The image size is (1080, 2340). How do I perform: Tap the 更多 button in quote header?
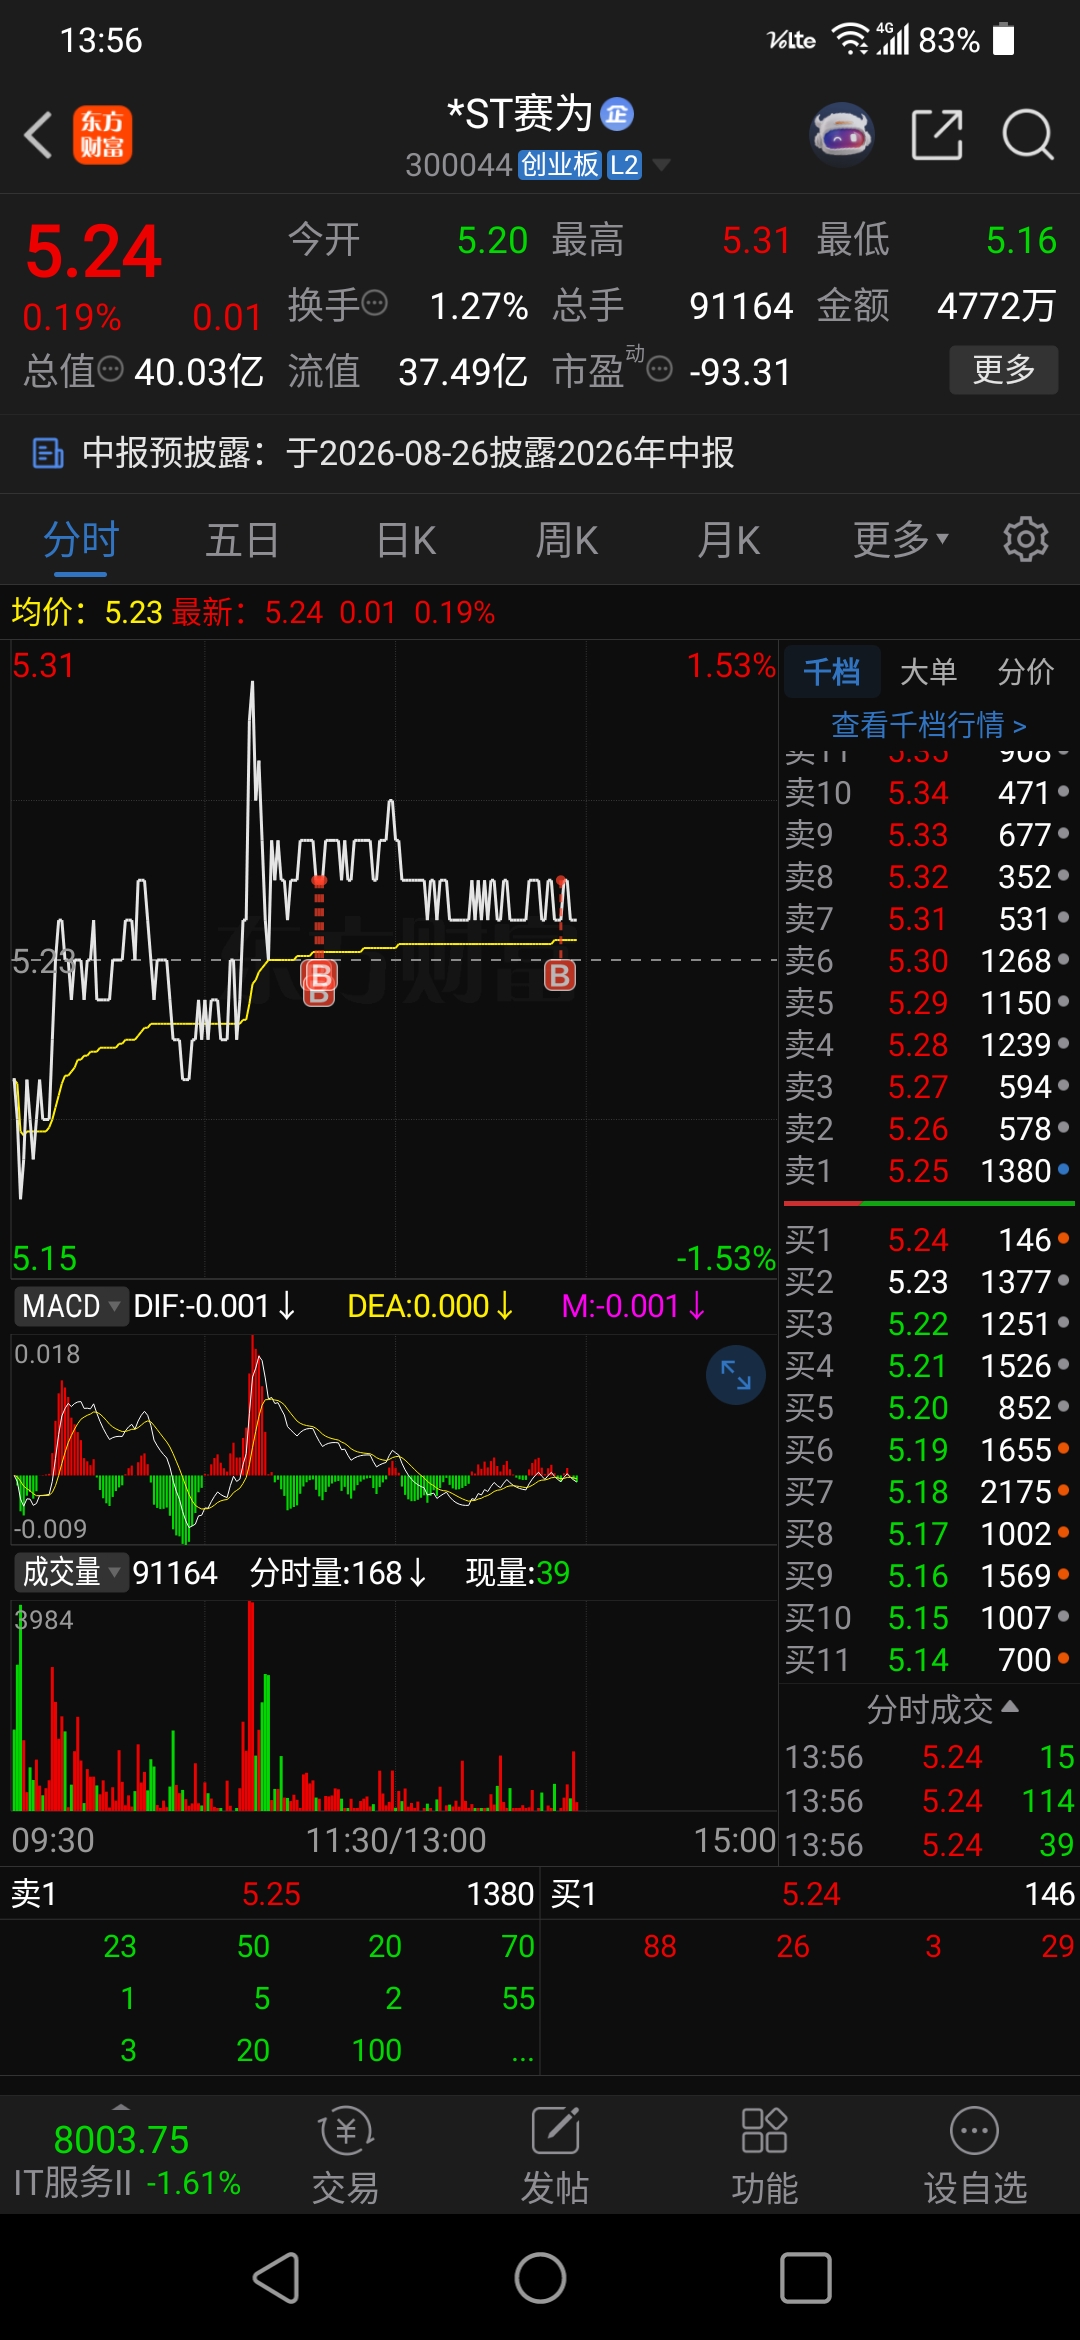tap(1004, 370)
